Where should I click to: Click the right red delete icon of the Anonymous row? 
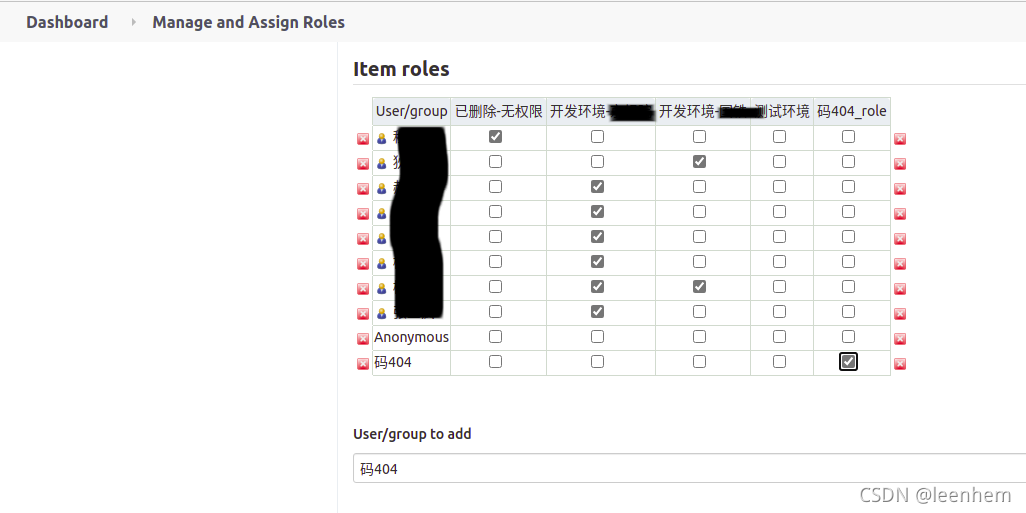900,338
